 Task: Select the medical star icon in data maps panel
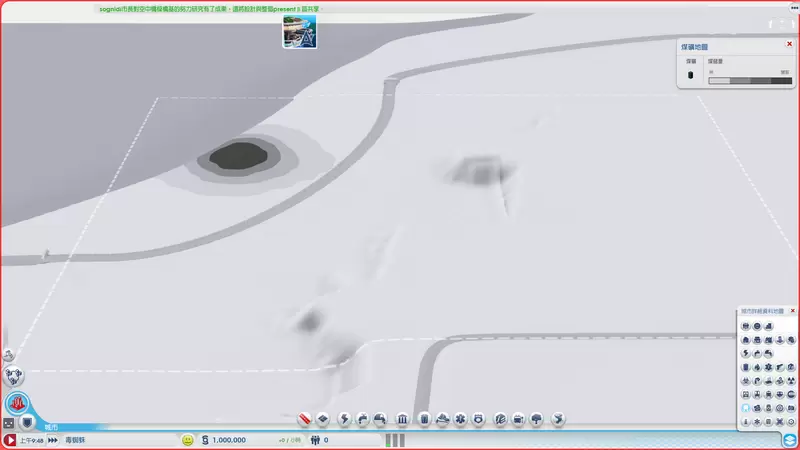768,367
